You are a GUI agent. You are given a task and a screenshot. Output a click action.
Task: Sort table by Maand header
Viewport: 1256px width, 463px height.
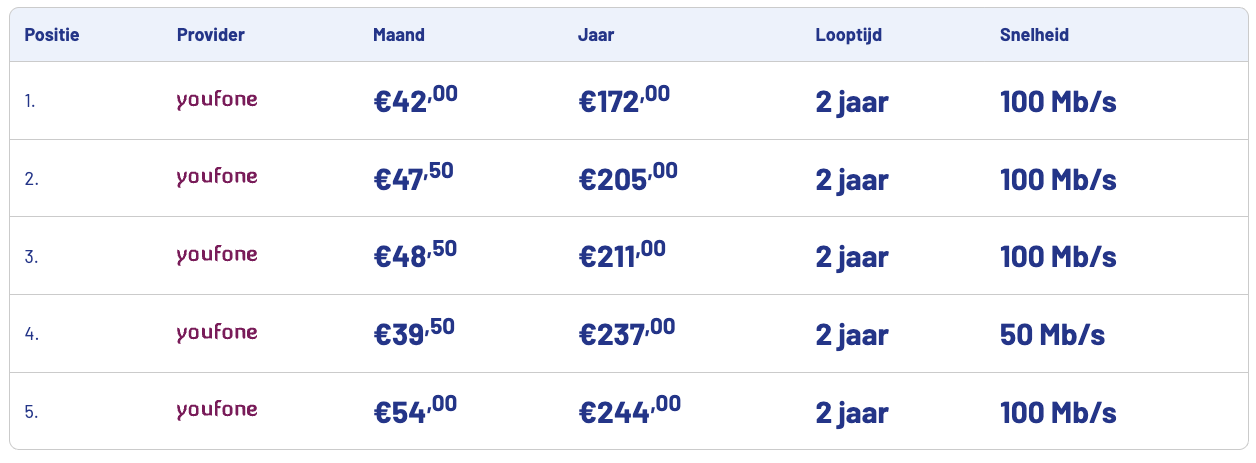coord(399,35)
